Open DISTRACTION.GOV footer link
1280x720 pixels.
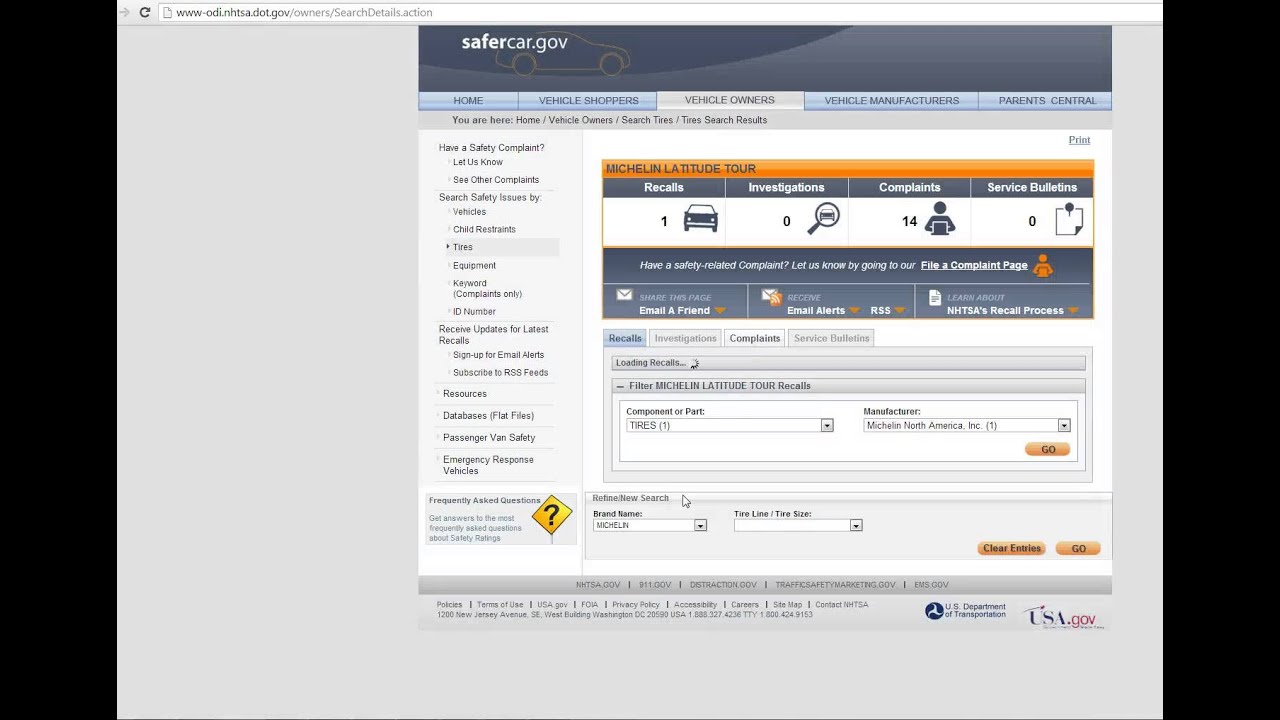pos(723,585)
